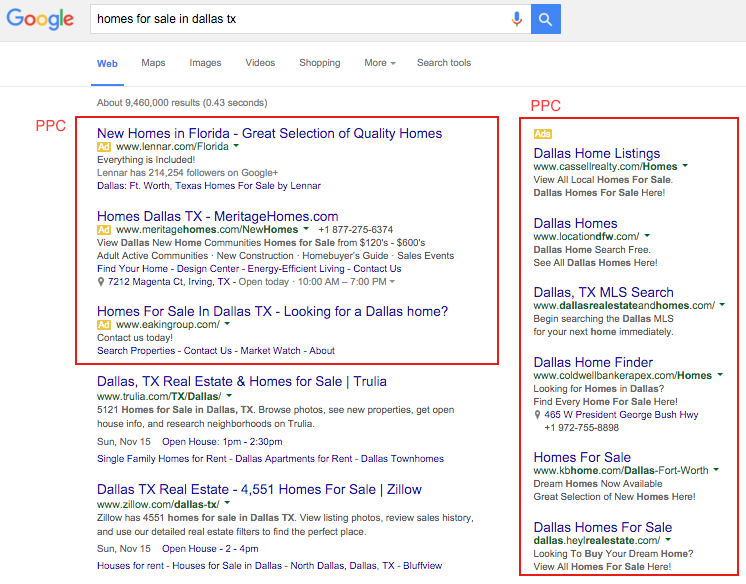Open the 'Dallas Homes' ad from locationdfw
Viewport: 746px width, 584px height.
coord(575,223)
